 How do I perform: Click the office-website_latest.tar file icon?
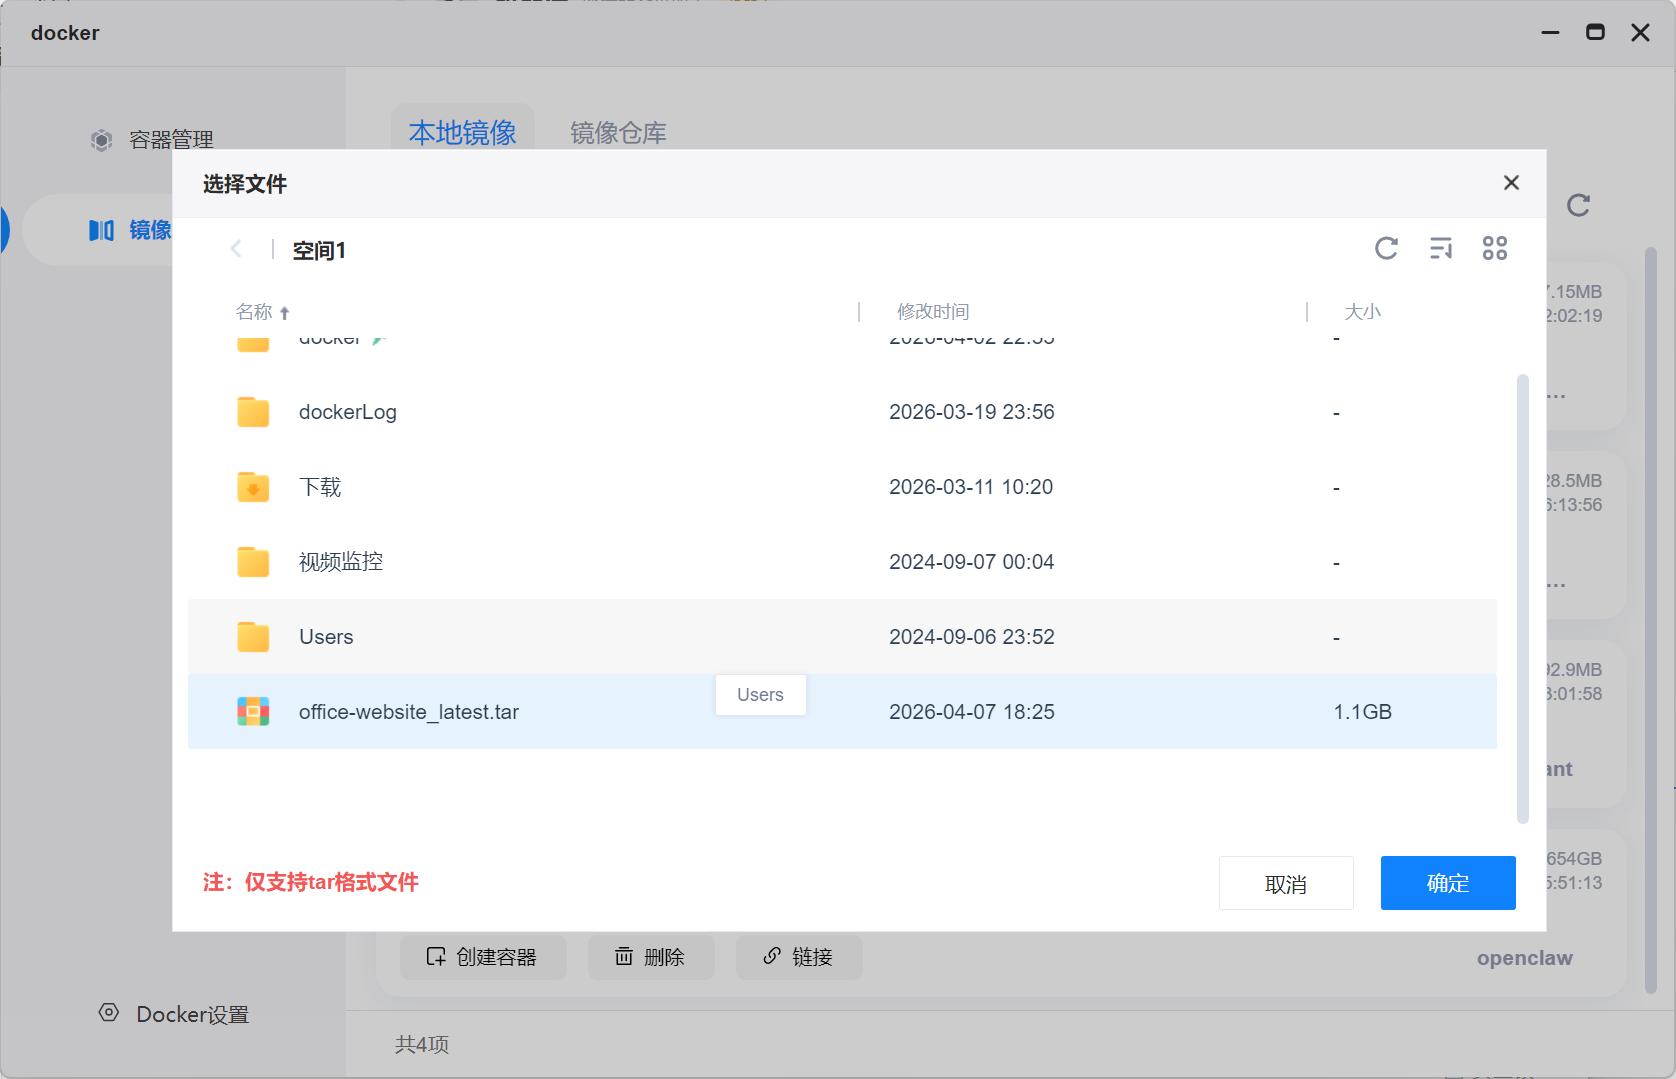click(253, 712)
